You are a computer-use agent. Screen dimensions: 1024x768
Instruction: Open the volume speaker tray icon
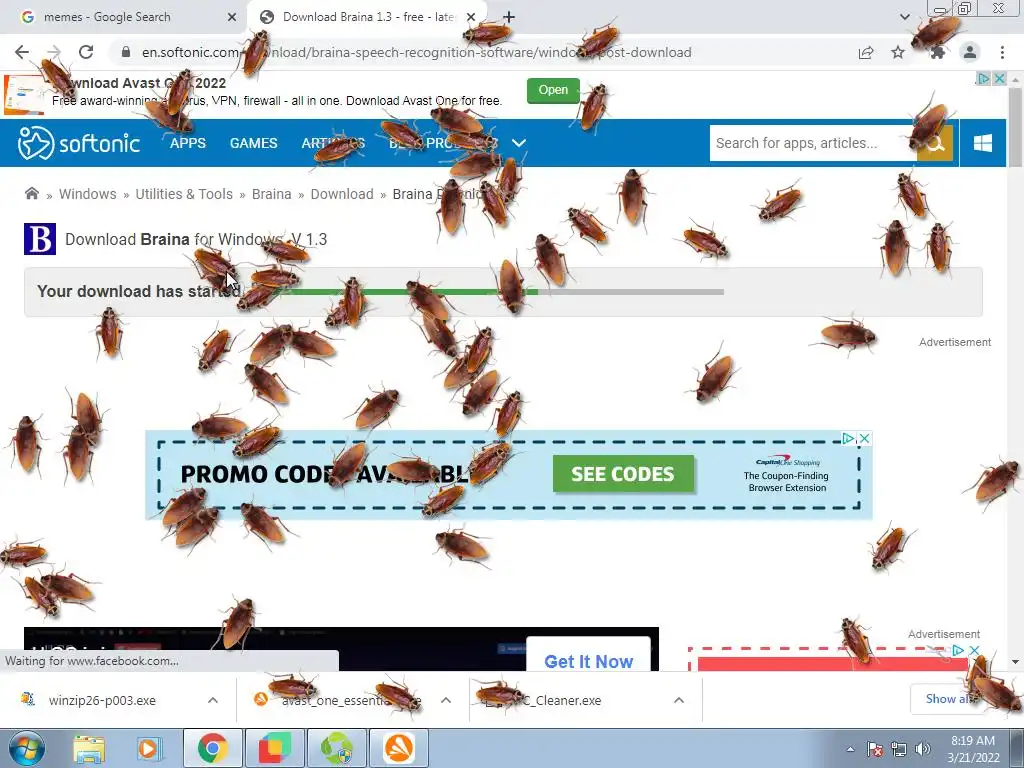point(922,749)
